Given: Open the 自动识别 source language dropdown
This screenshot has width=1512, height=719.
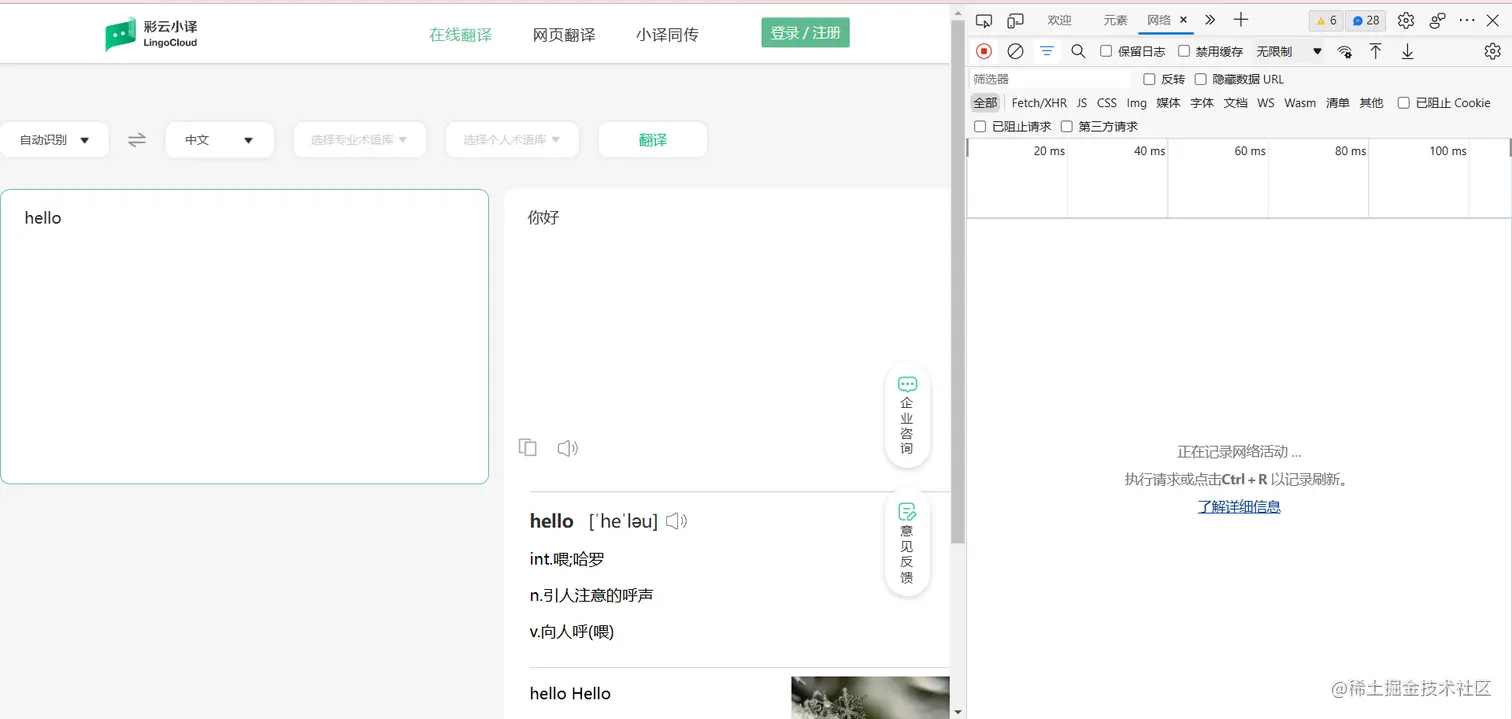Looking at the screenshot, I should 54,140.
